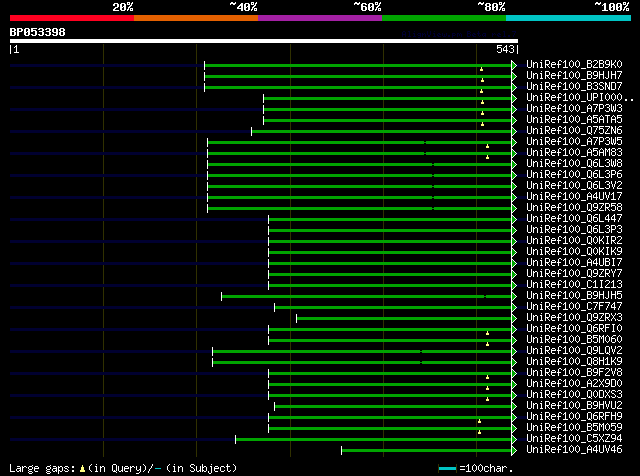
Task: Select the UniRef100_Q6L3W8 label
Action: pos(574,164)
